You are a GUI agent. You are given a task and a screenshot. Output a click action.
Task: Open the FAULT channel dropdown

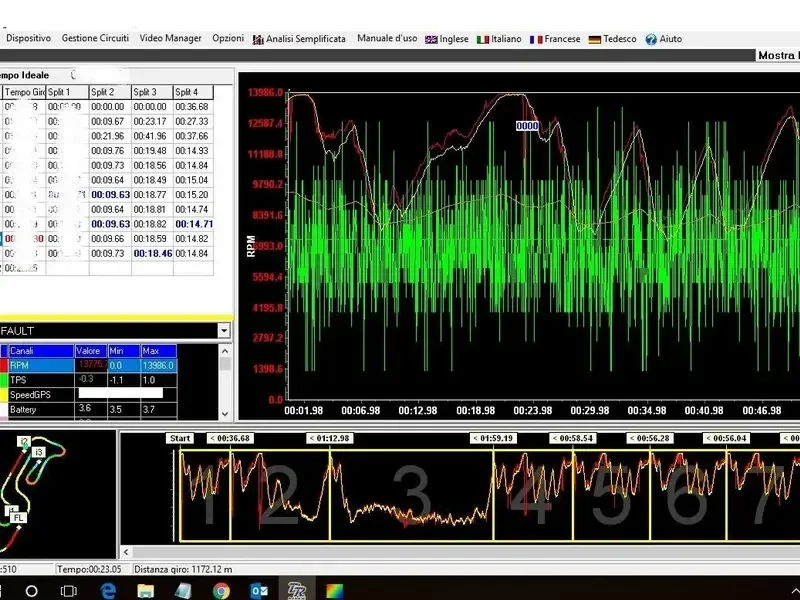click(224, 330)
